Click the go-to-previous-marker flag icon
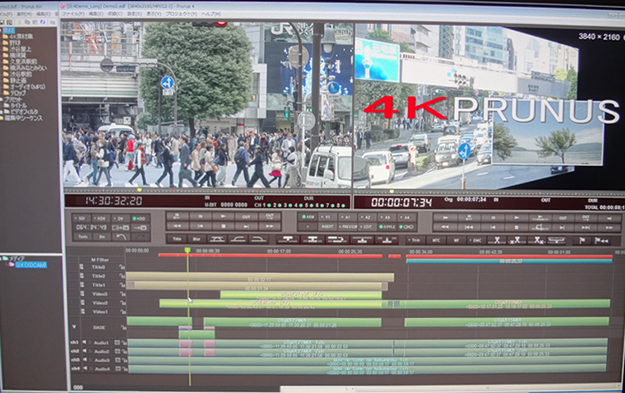625x393 pixels. pyautogui.click(x=601, y=240)
